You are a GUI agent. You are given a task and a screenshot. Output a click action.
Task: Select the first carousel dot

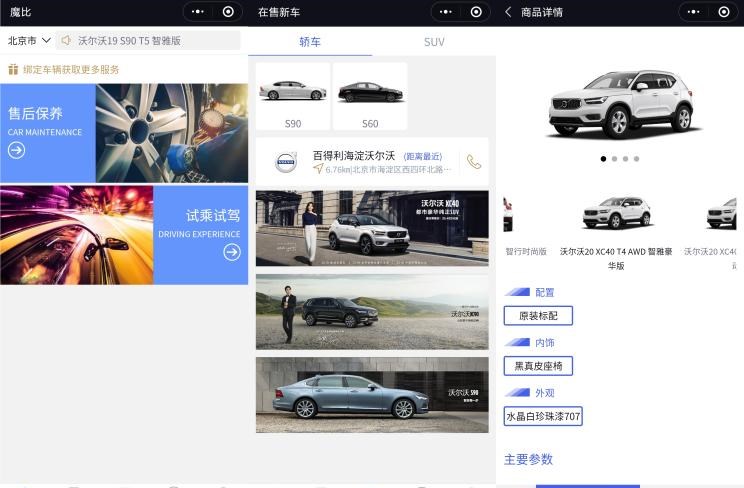coord(603,159)
